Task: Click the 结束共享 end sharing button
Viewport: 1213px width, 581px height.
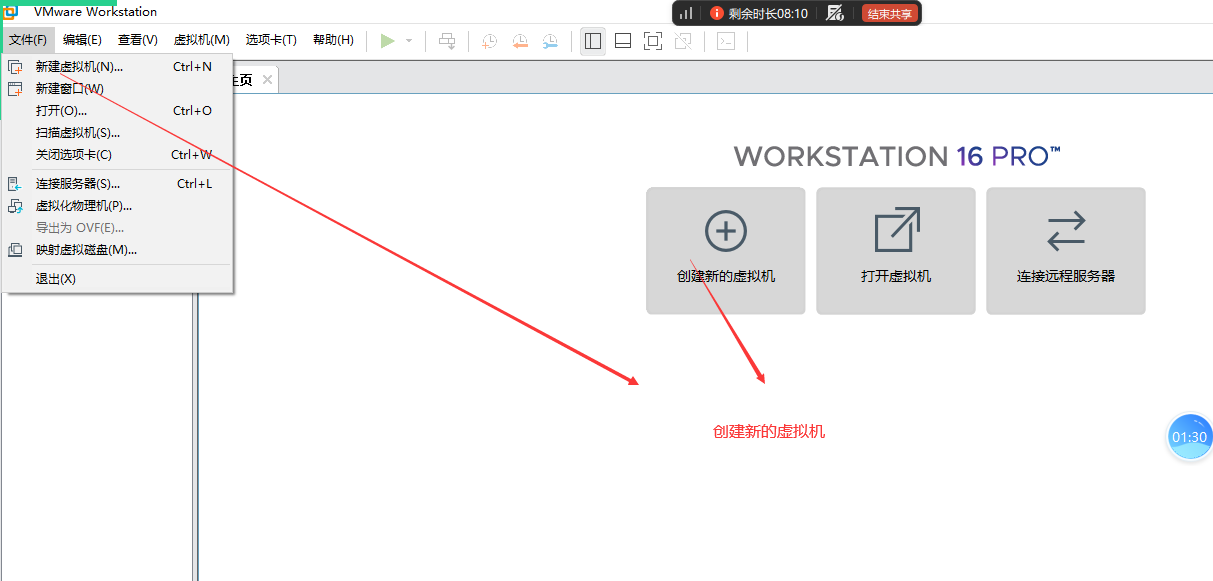Action: tap(890, 14)
